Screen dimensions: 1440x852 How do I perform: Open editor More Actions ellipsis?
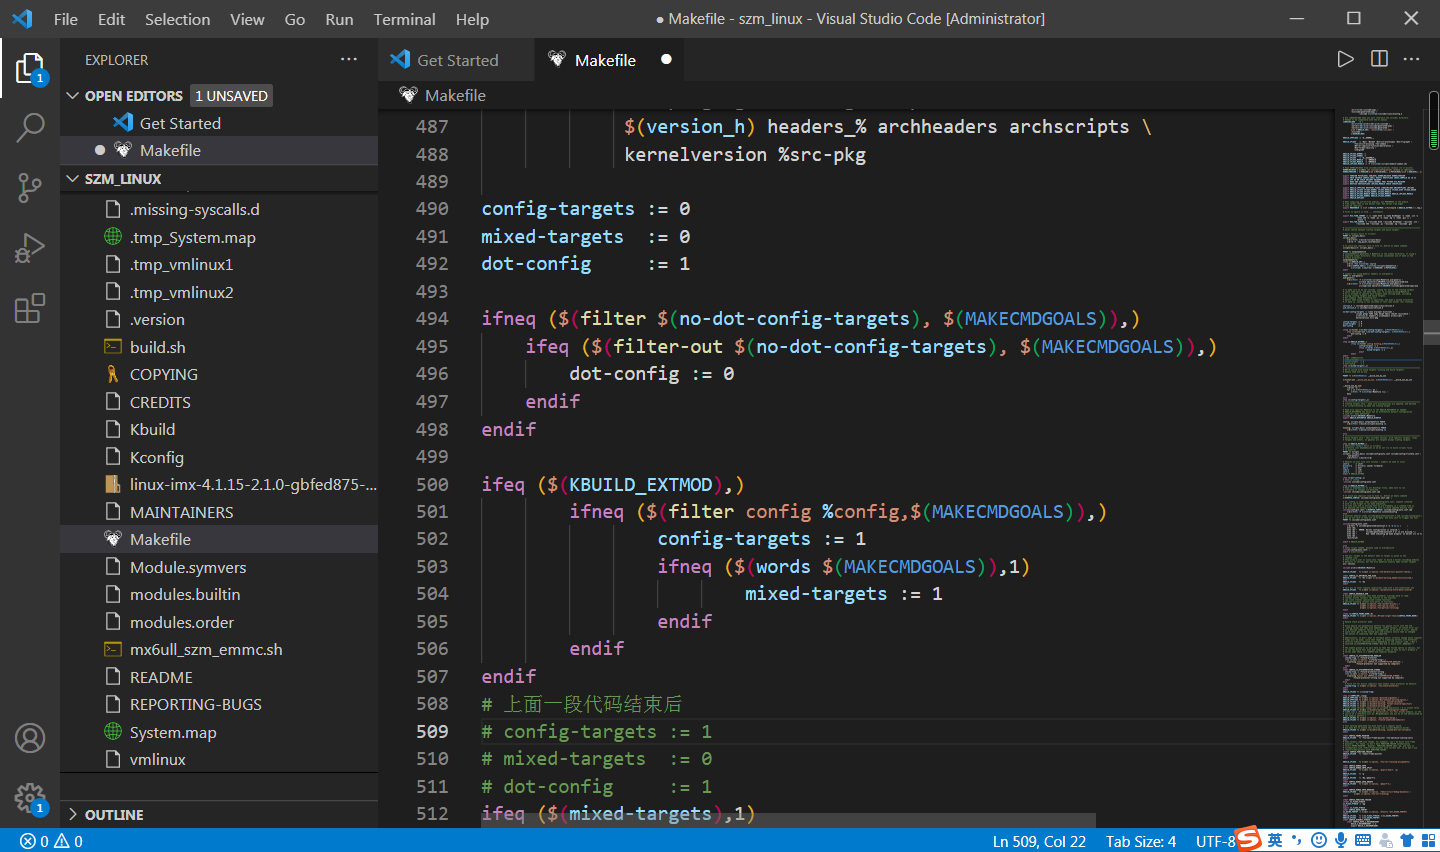click(x=1412, y=59)
